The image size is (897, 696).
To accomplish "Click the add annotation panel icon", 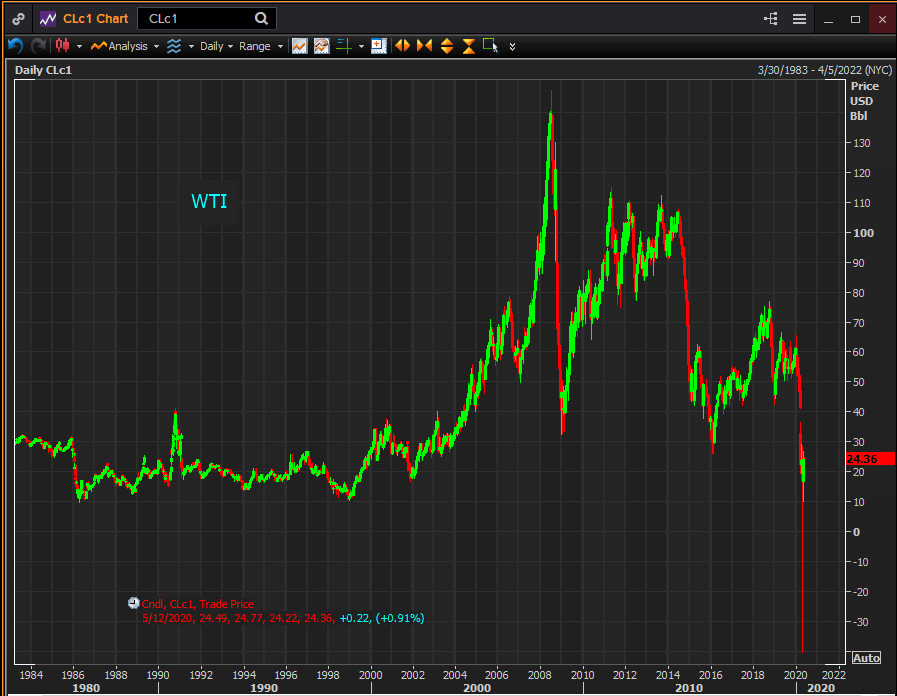I will coord(379,46).
